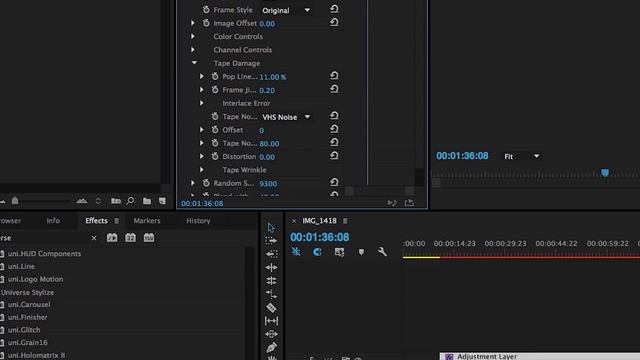Click Add Marker in timeline

coord(361,252)
